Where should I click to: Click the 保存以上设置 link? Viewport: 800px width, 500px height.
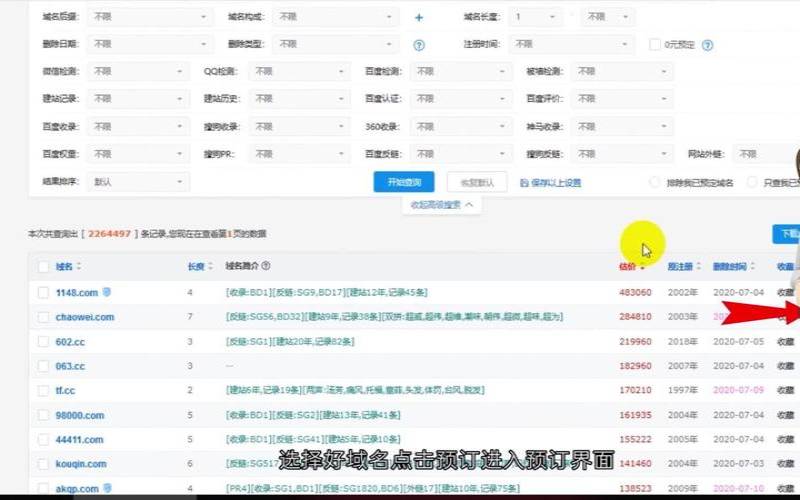(x=556, y=183)
